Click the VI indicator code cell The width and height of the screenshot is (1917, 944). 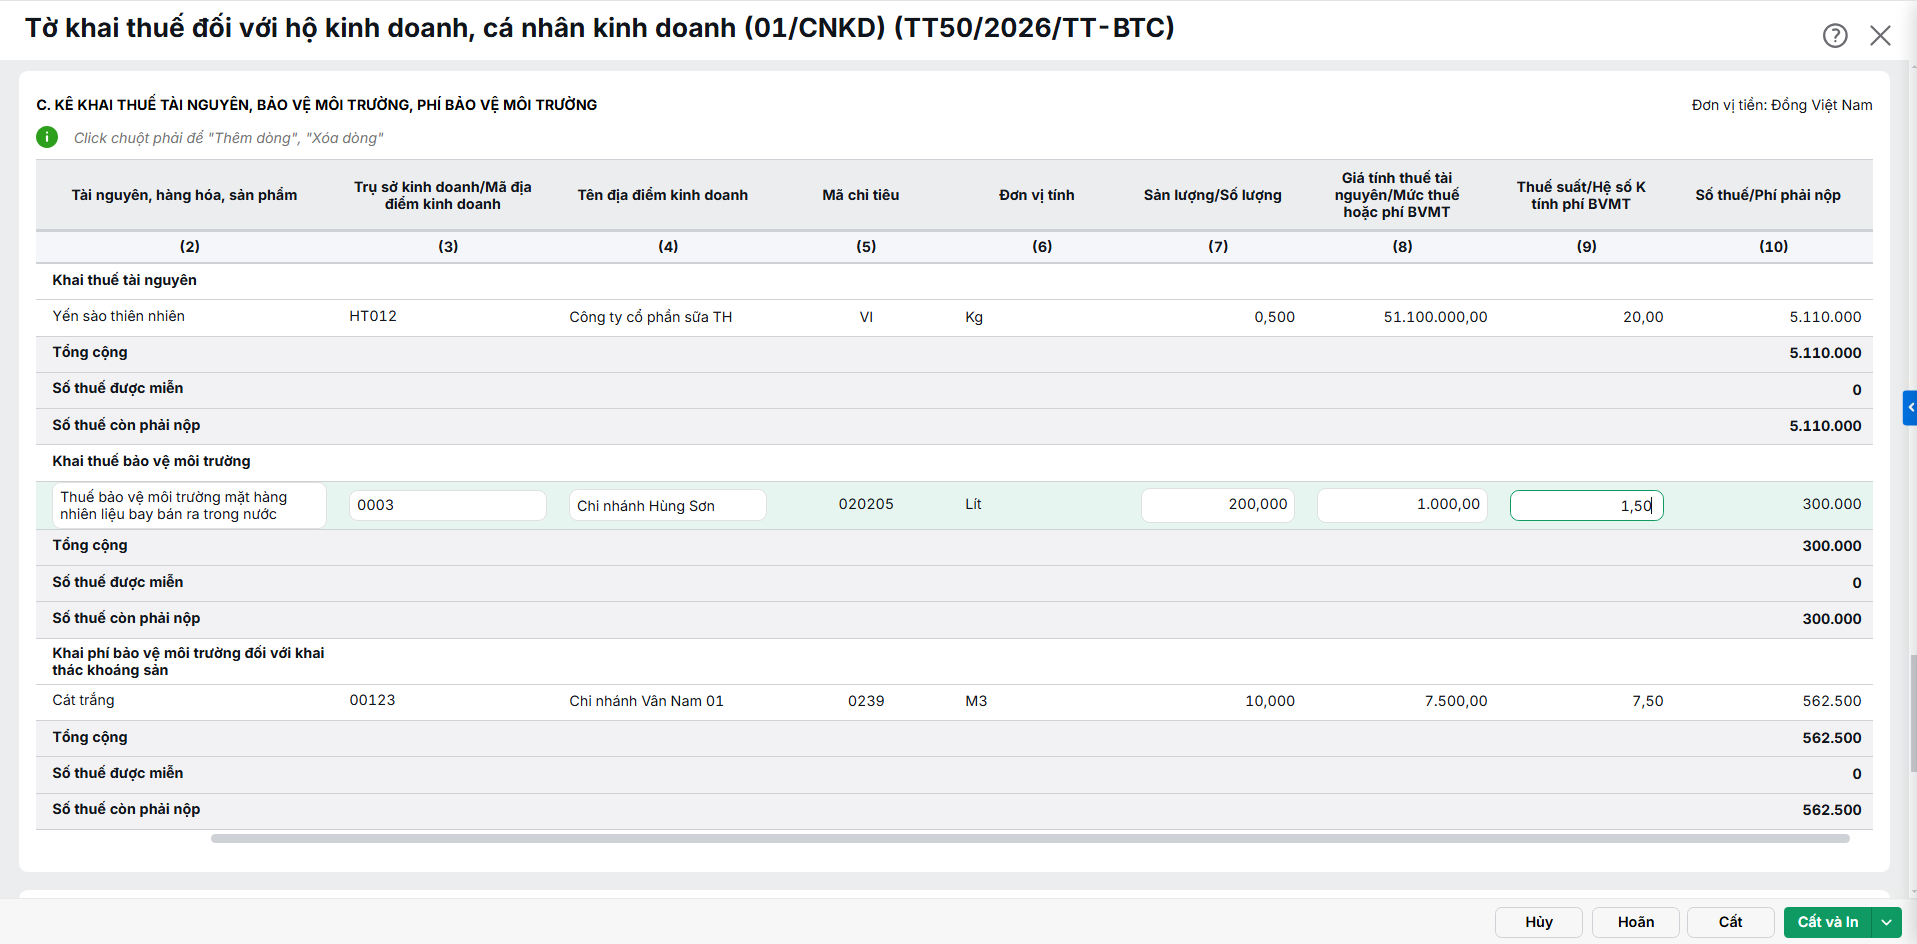(866, 317)
